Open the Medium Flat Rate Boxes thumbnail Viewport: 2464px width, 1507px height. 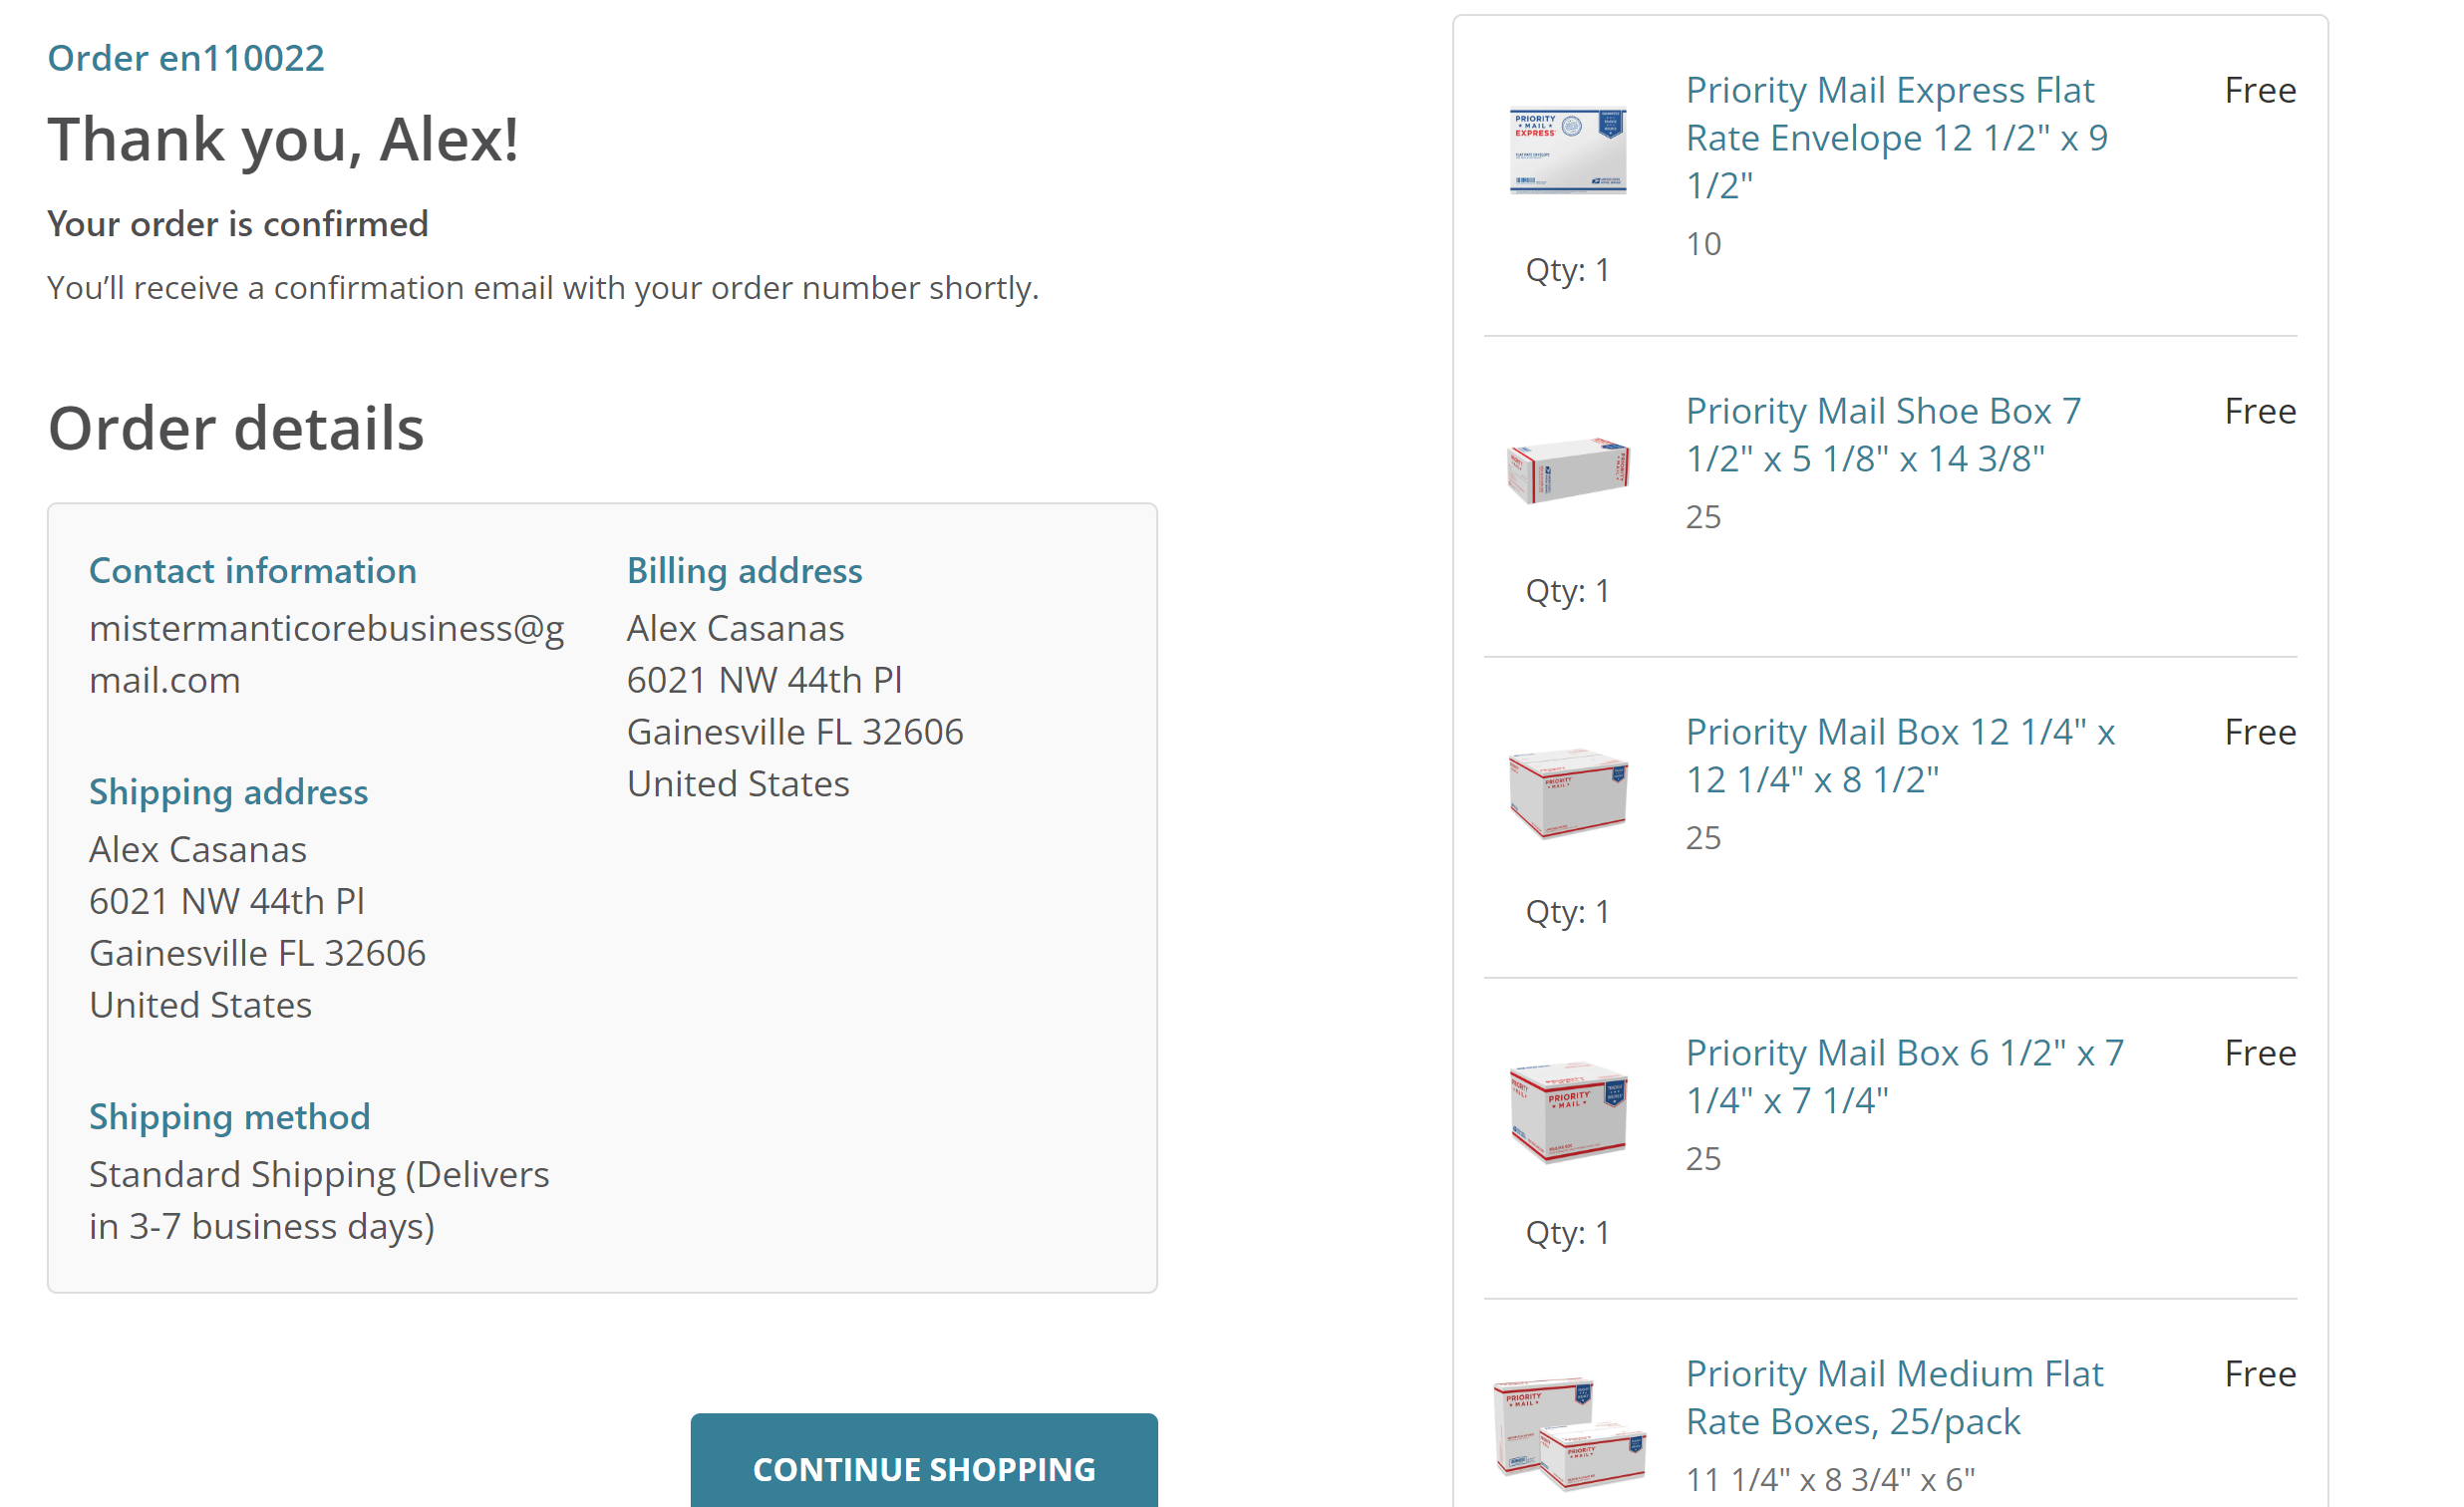1567,1431
